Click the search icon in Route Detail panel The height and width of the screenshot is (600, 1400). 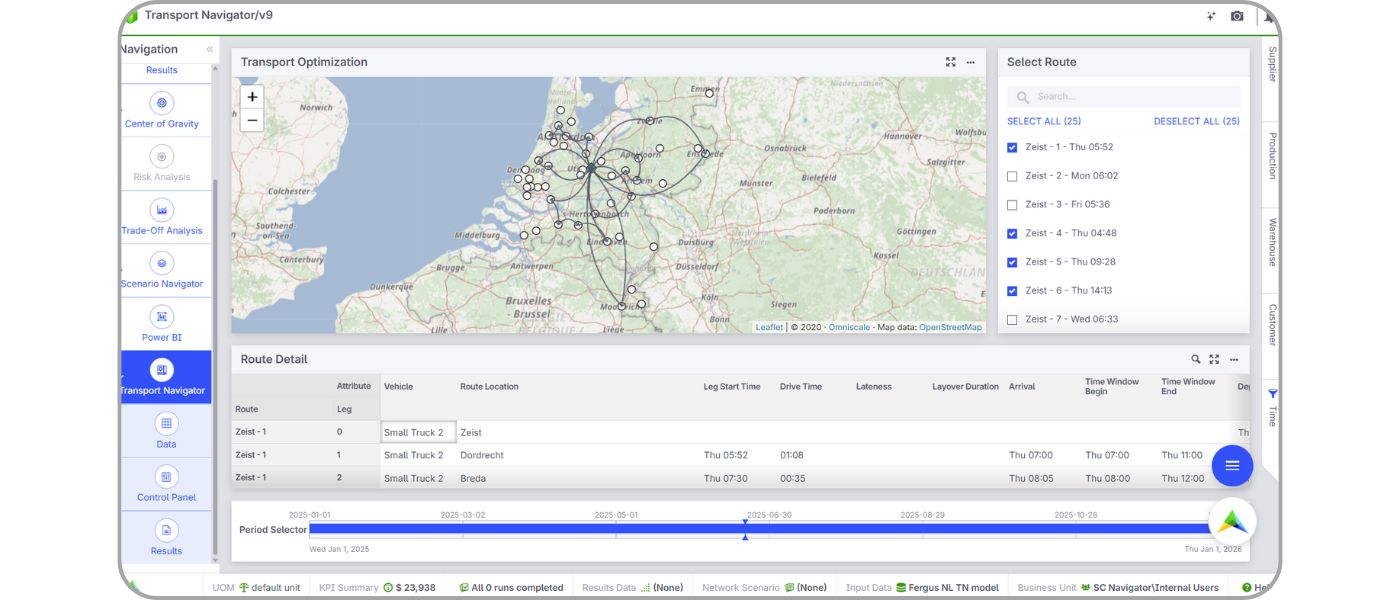(x=1194, y=359)
